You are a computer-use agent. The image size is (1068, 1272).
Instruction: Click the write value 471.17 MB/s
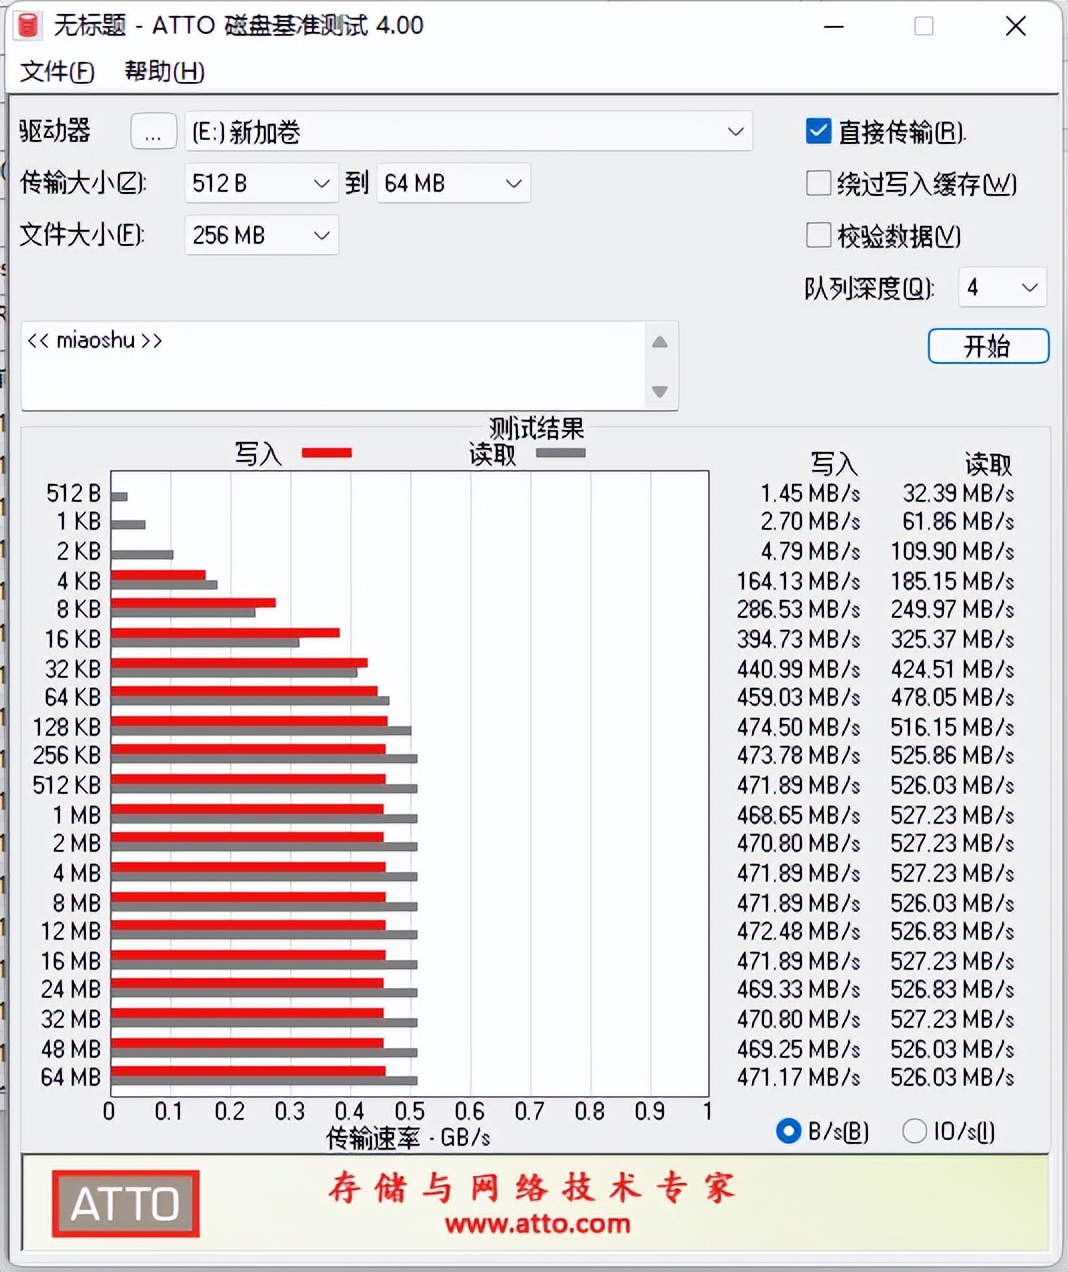coord(798,1077)
